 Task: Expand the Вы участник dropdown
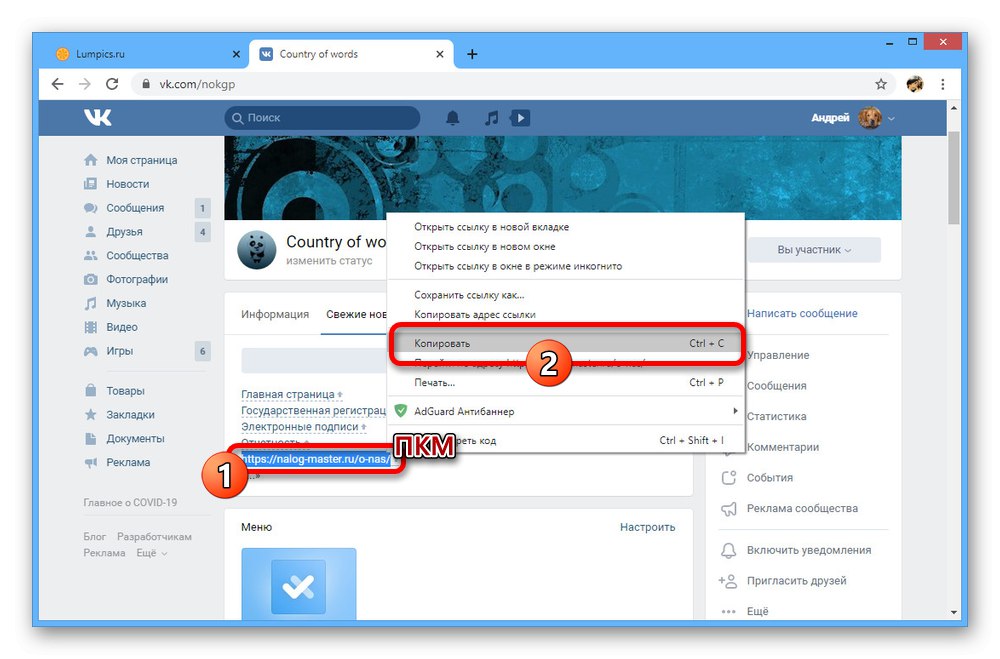[x=814, y=249]
